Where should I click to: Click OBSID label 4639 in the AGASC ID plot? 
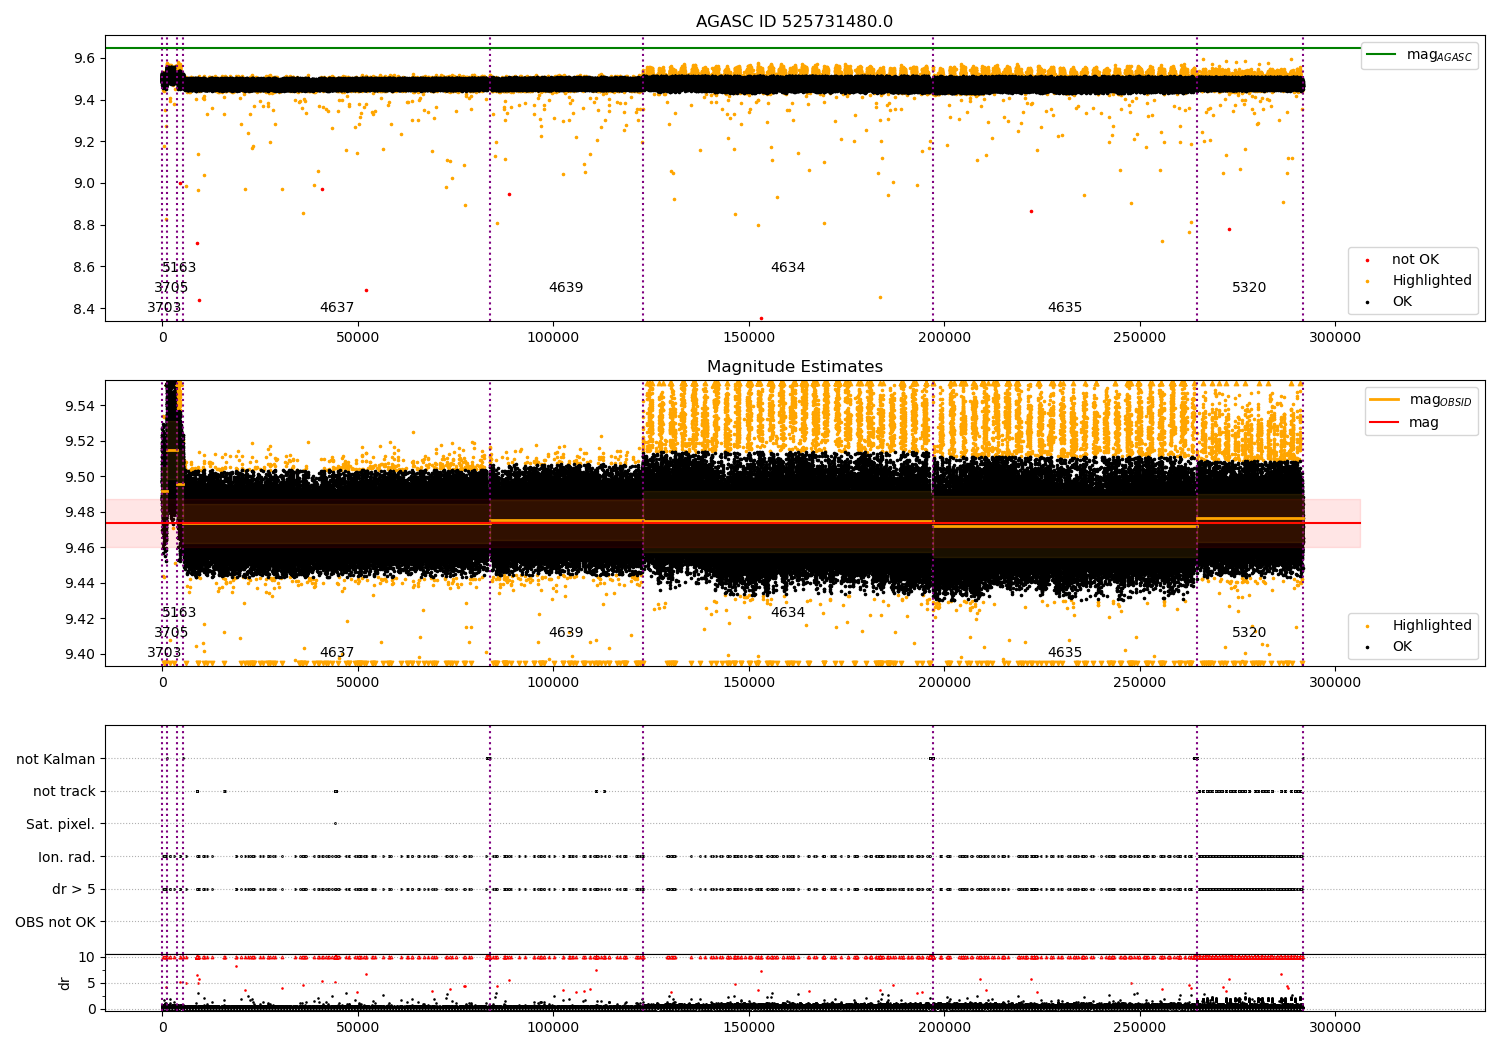(x=566, y=288)
